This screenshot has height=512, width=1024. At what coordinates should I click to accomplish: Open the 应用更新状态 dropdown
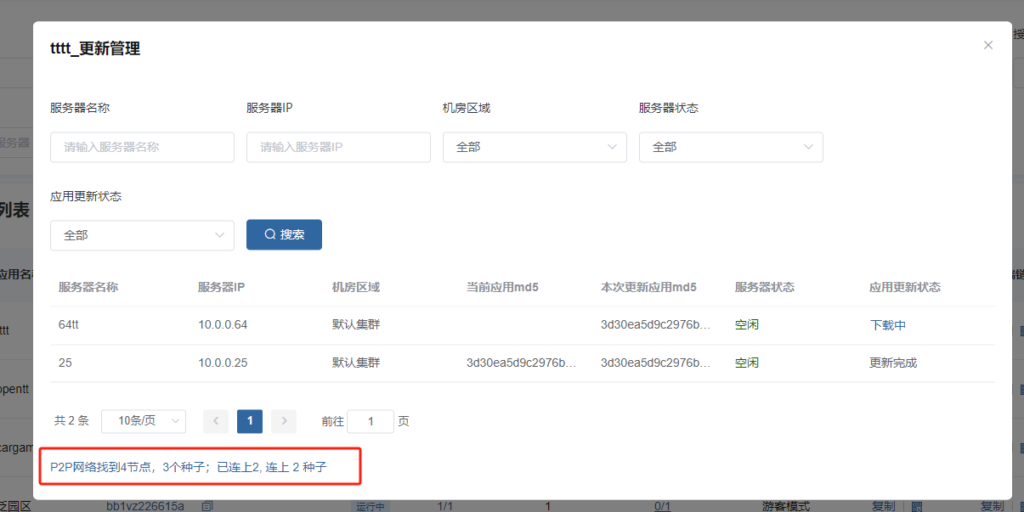142,235
